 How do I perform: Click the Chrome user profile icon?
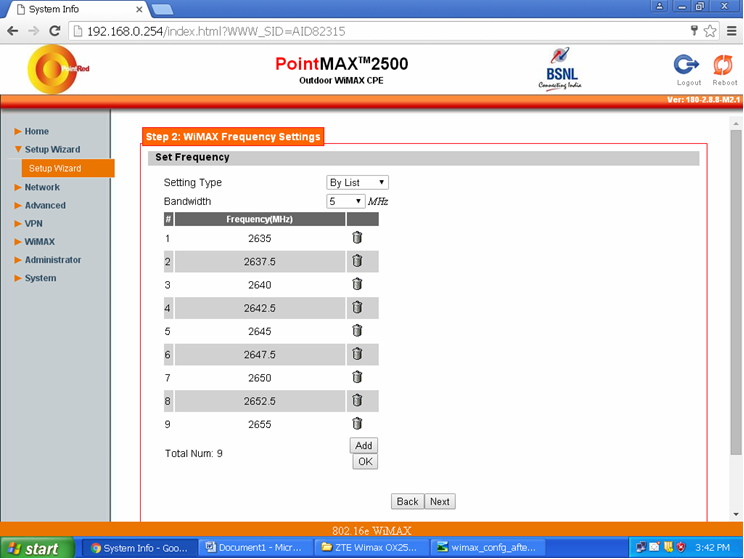click(659, 6)
